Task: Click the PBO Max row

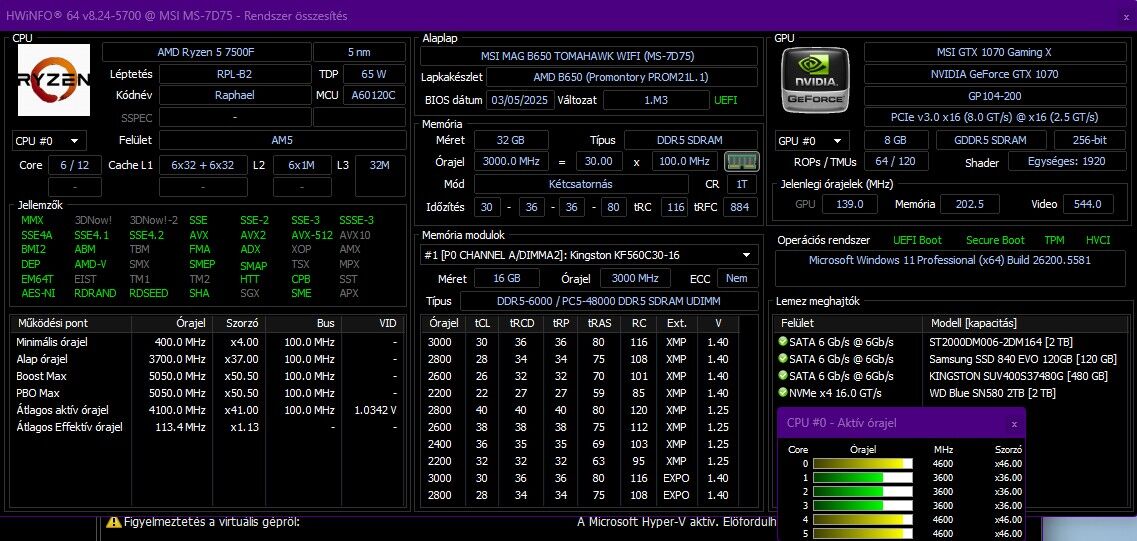Action: [207, 393]
